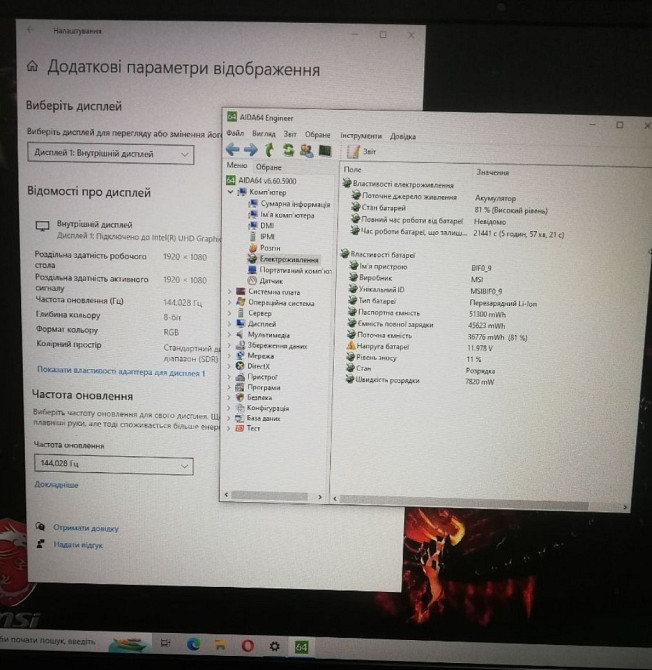Click the display adapter properties link
The image size is (652, 670).
point(120,372)
